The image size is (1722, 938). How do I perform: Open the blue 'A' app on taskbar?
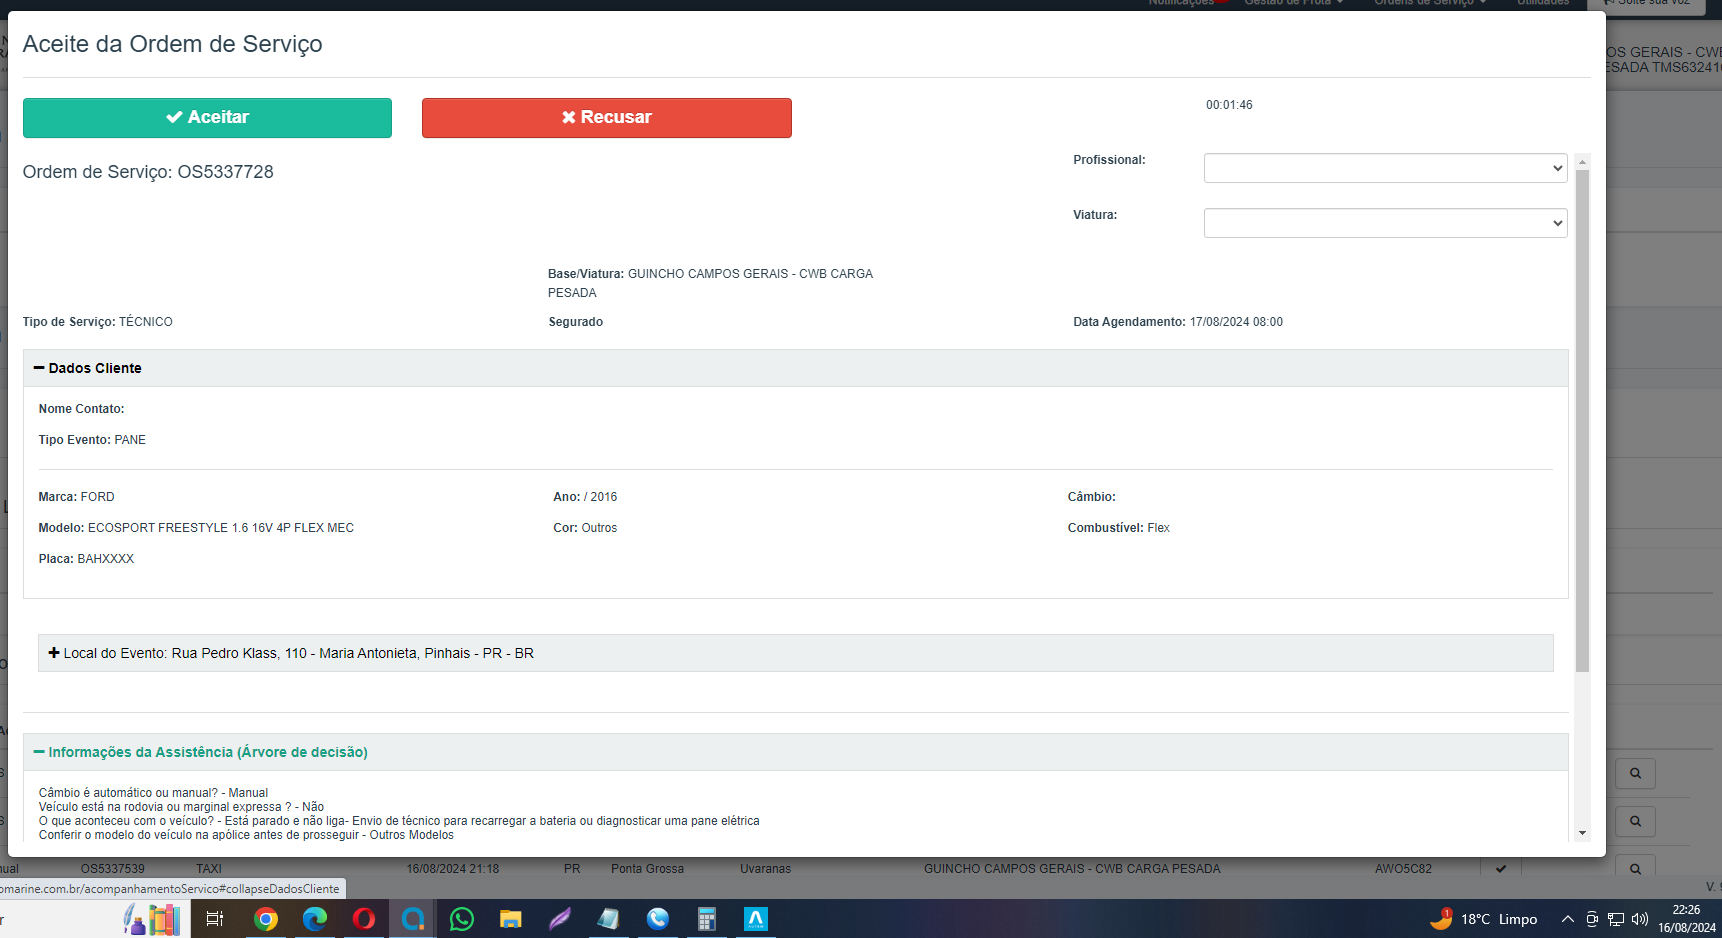point(756,919)
